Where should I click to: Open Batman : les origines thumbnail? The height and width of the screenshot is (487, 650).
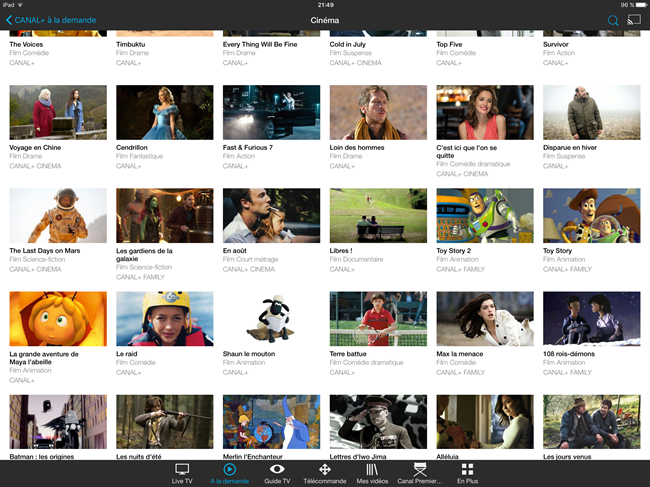(58, 422)
